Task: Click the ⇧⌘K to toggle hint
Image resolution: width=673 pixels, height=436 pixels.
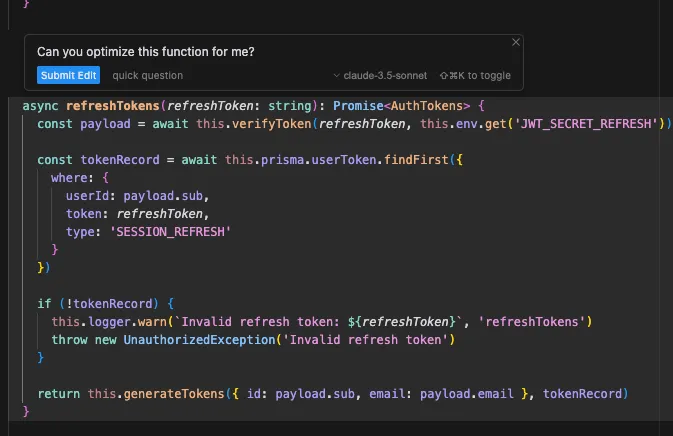Action: point(475,76)
